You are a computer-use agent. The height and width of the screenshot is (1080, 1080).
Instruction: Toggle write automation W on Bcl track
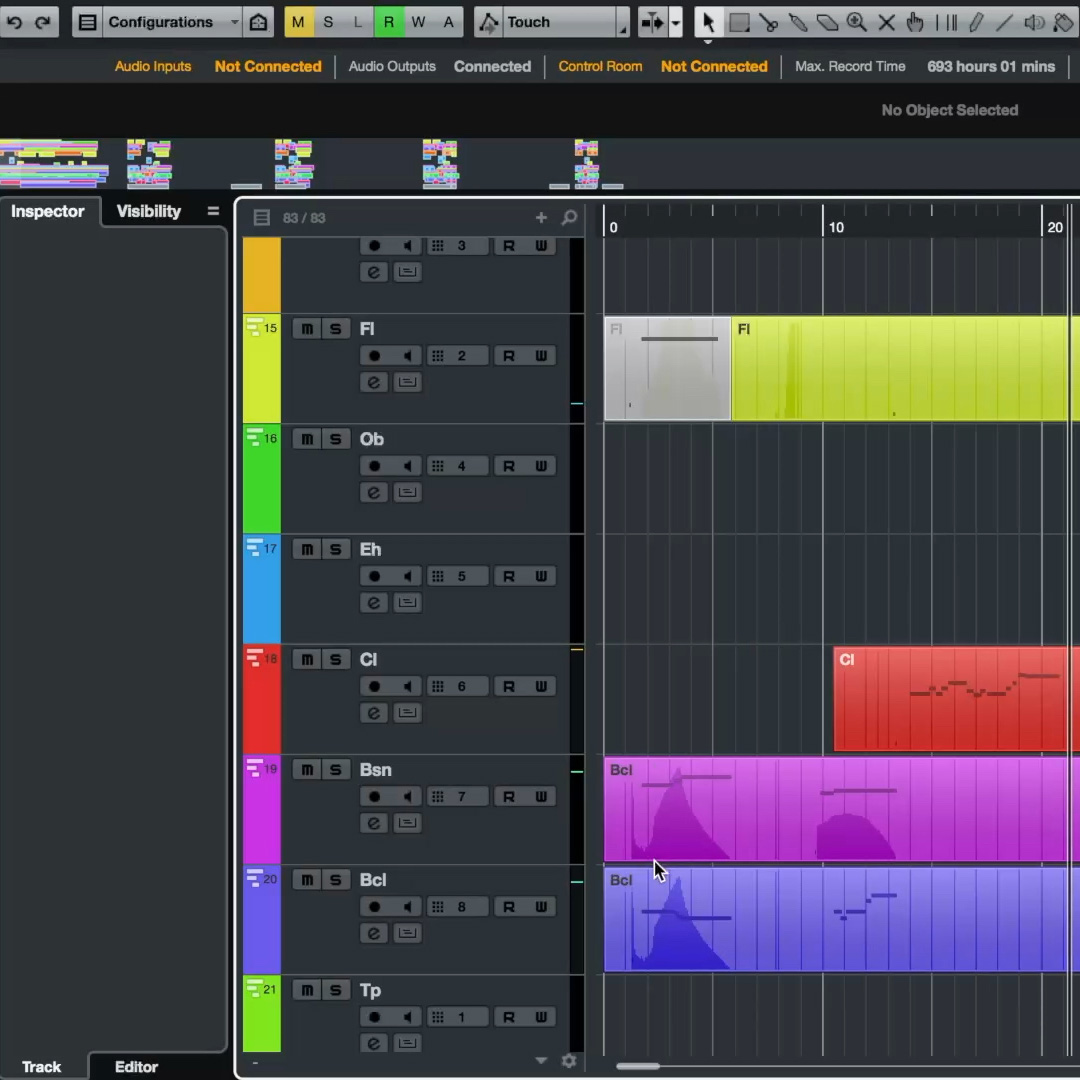(541, 907)
